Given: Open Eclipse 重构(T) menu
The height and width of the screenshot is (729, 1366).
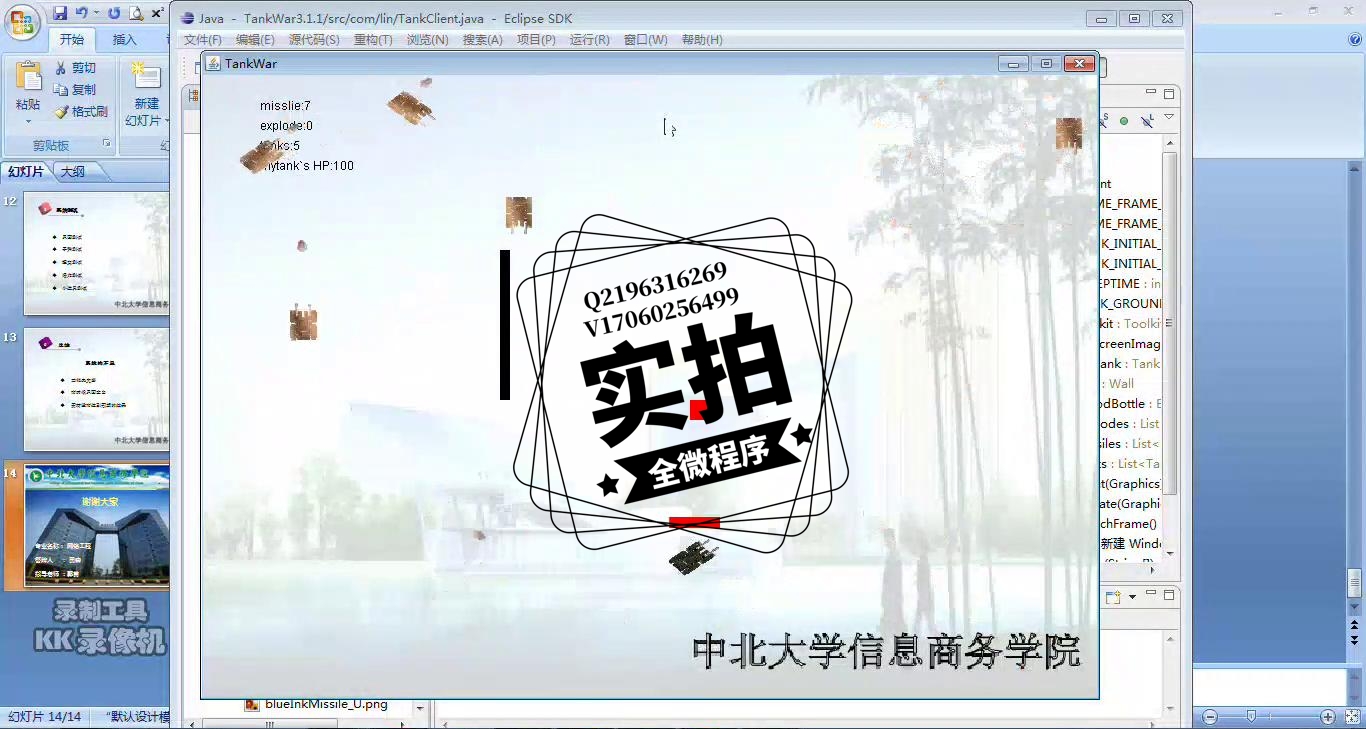Looking at the screenshot, I should [373, 40].
